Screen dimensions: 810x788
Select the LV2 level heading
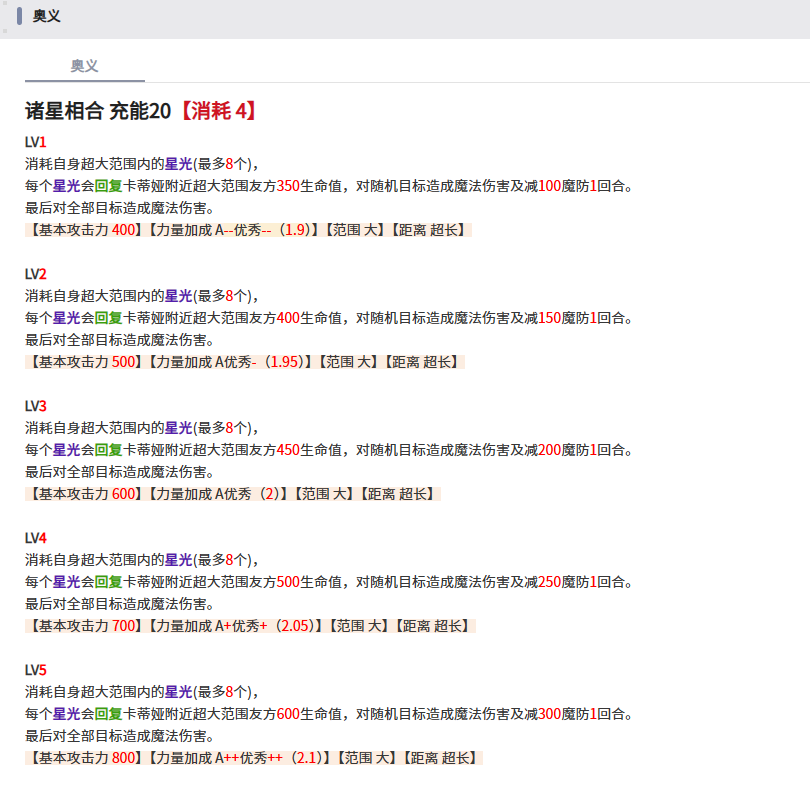36,274
